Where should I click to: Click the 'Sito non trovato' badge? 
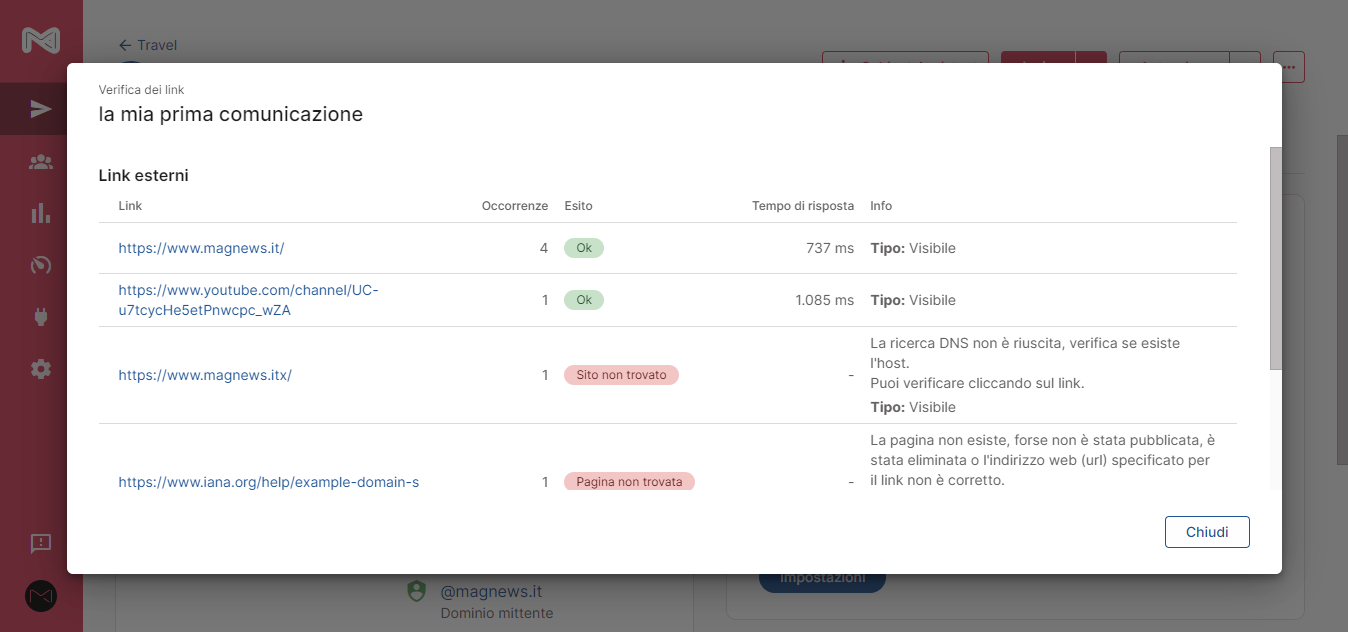pos(621,375)
